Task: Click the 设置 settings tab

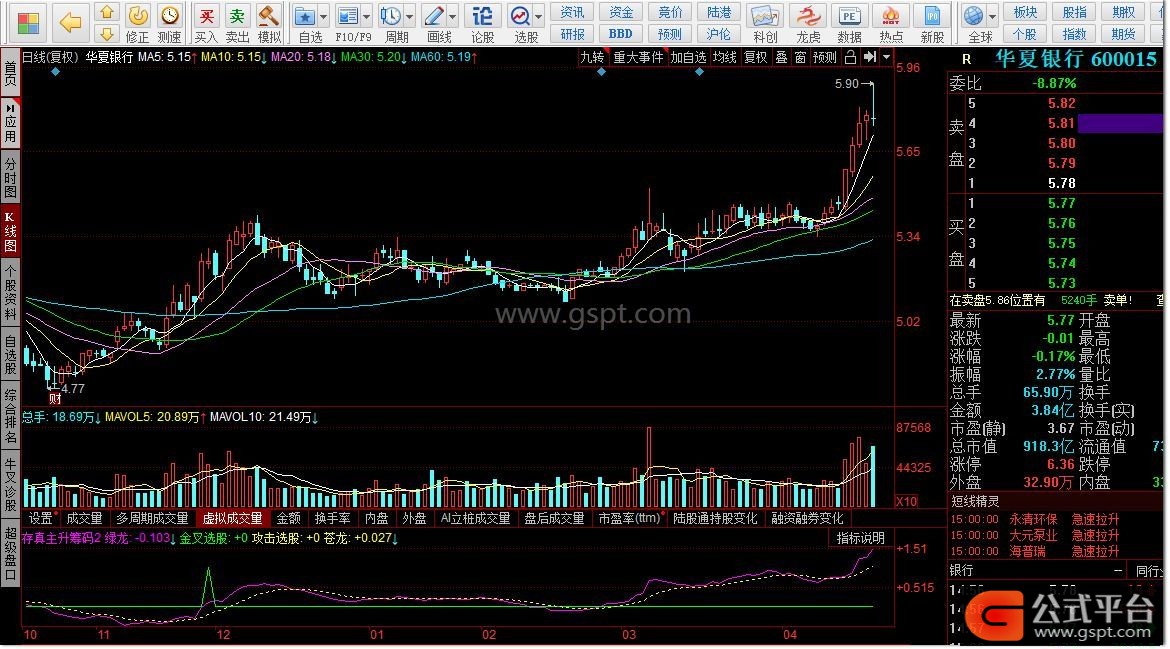Action: tap(40, 518)
